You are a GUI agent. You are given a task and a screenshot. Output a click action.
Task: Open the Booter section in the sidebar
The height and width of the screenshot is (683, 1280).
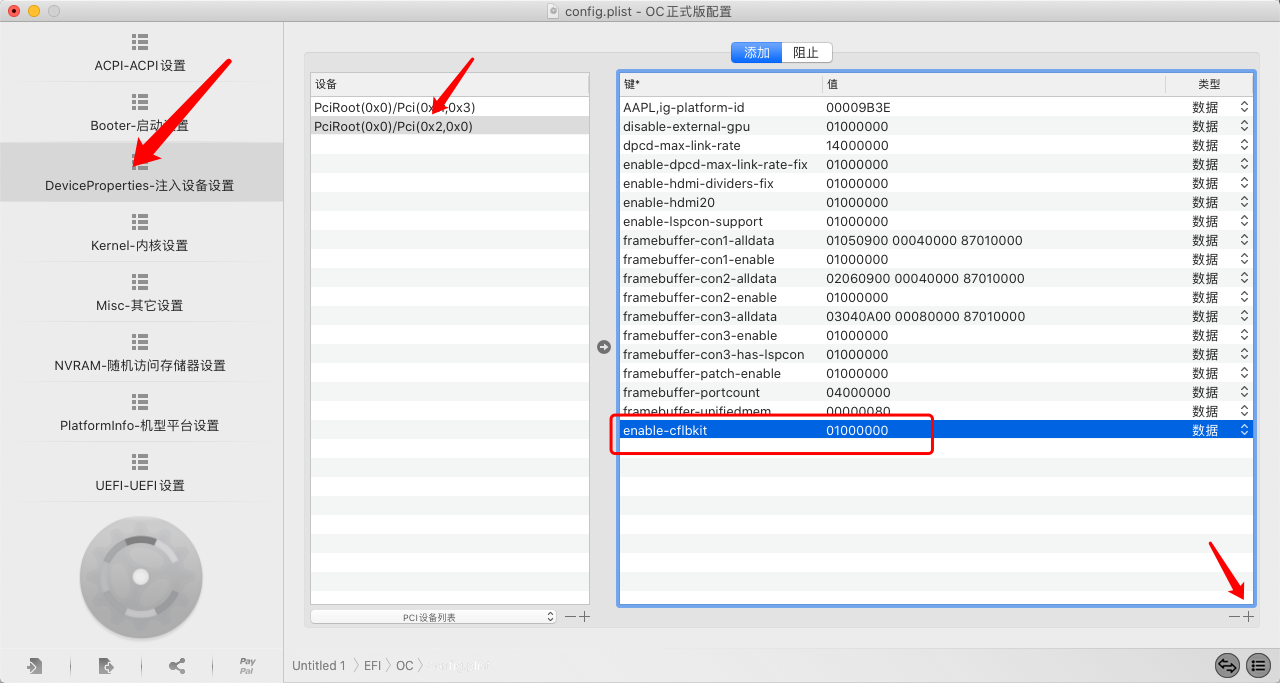(x=140, y=113)
